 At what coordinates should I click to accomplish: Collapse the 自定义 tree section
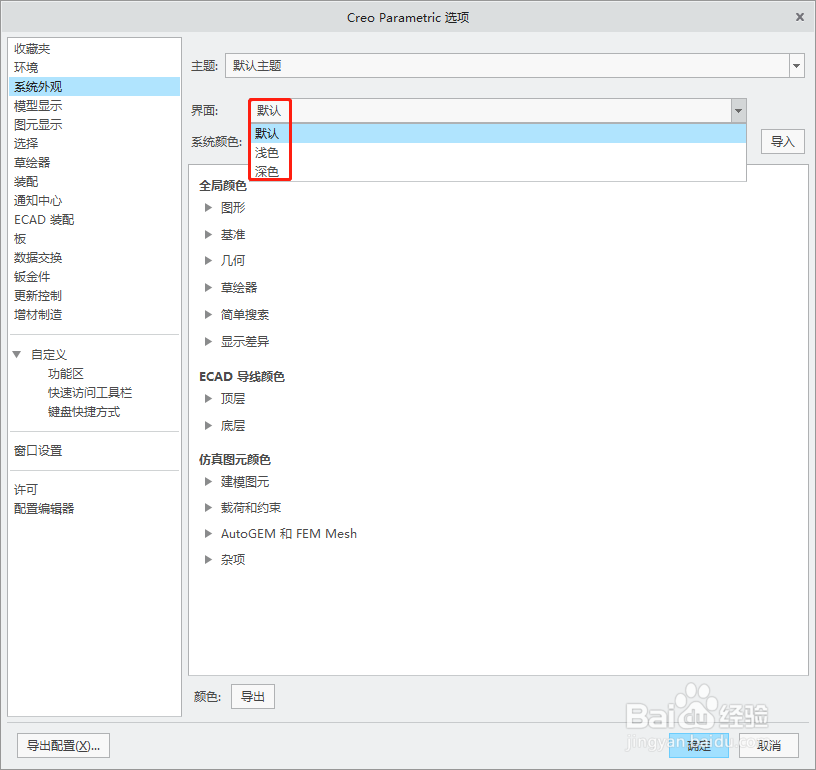17,355
